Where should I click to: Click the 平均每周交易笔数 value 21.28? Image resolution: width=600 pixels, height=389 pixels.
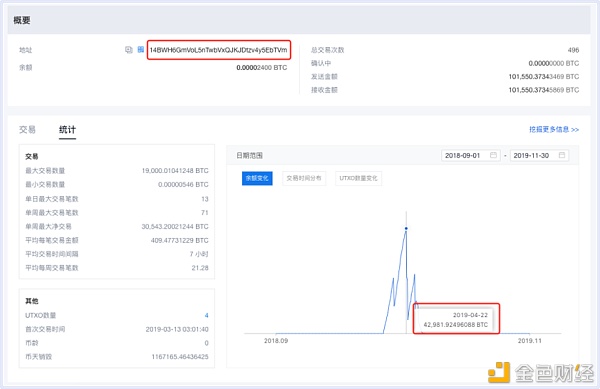(200, 268)
